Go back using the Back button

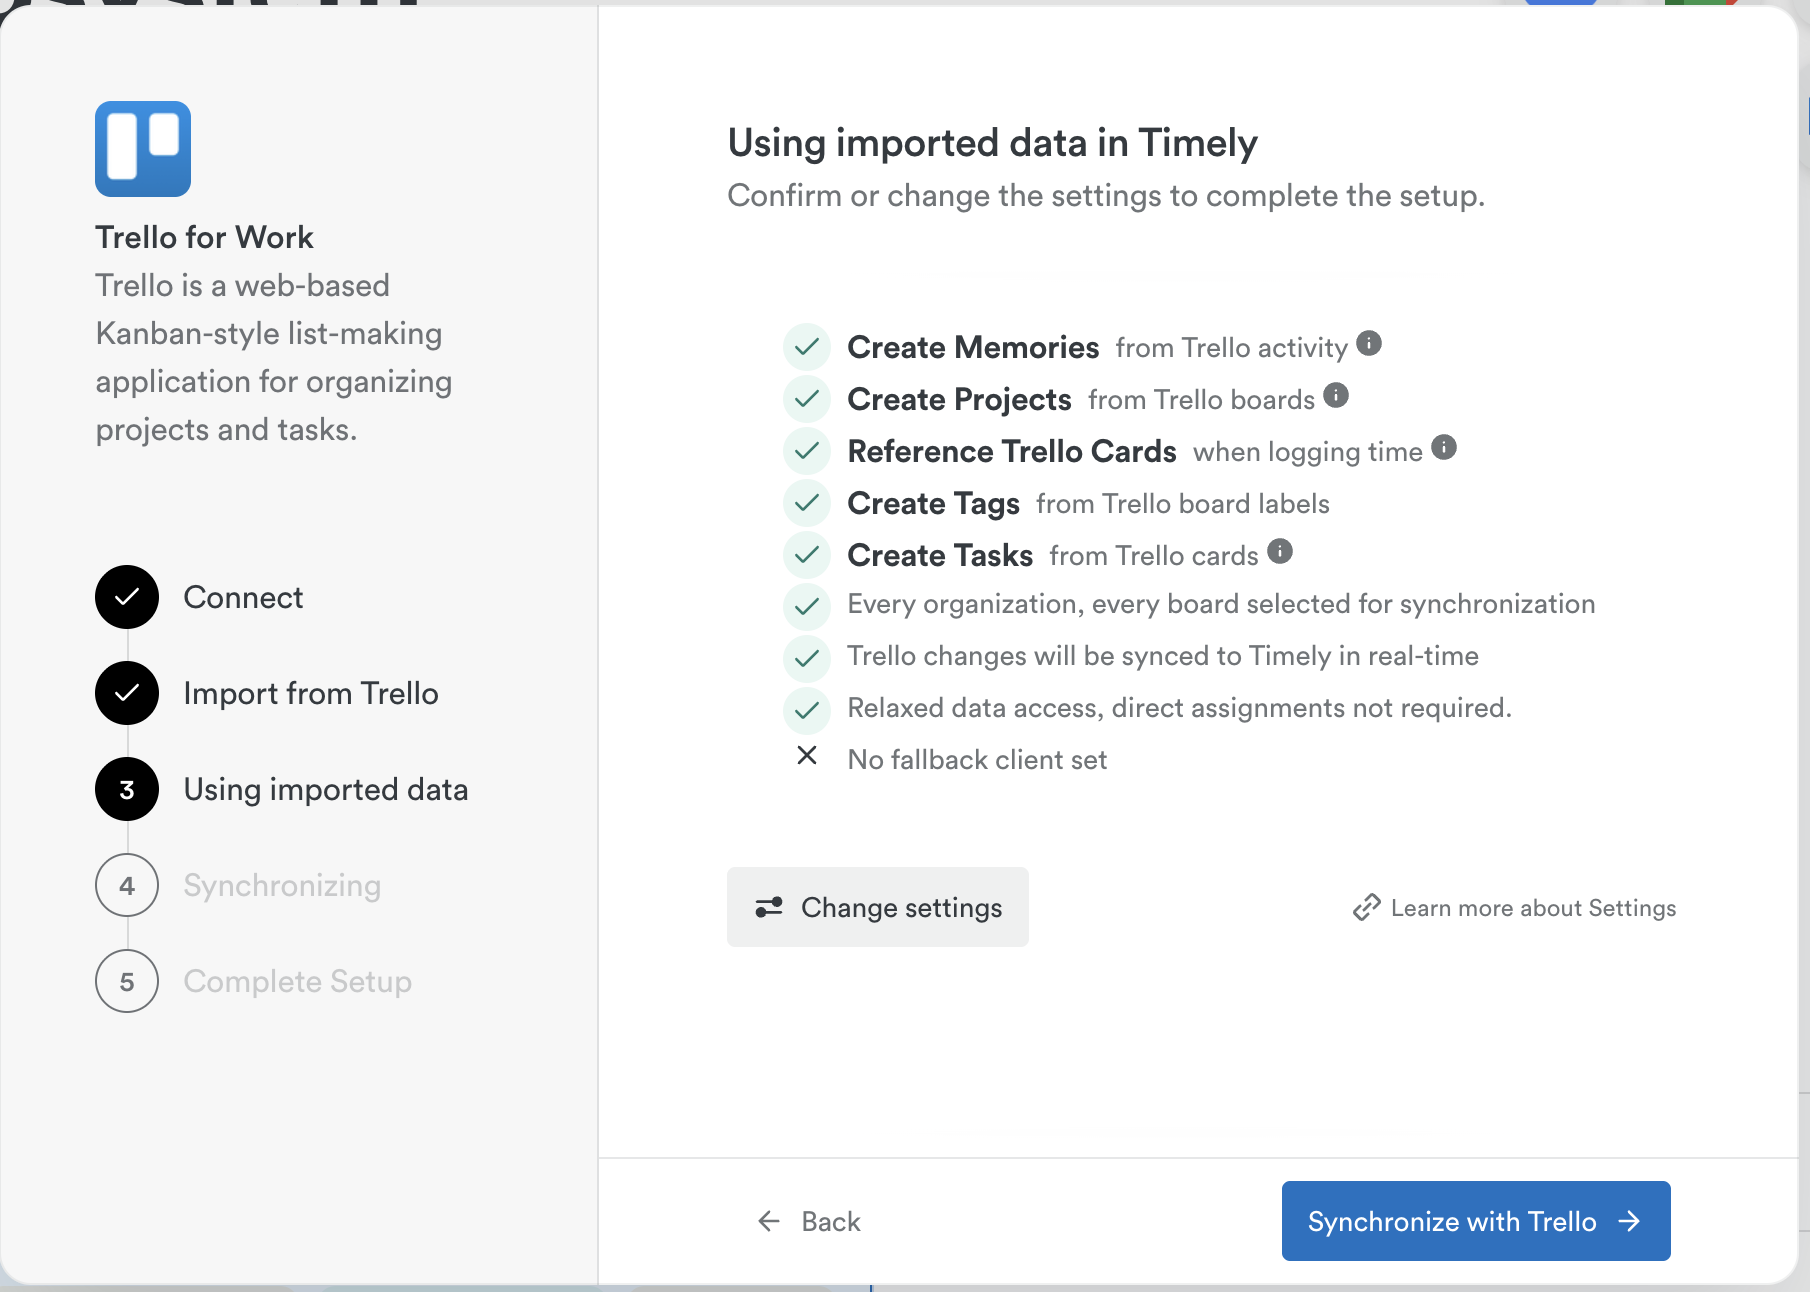[x=809, y=1221]
